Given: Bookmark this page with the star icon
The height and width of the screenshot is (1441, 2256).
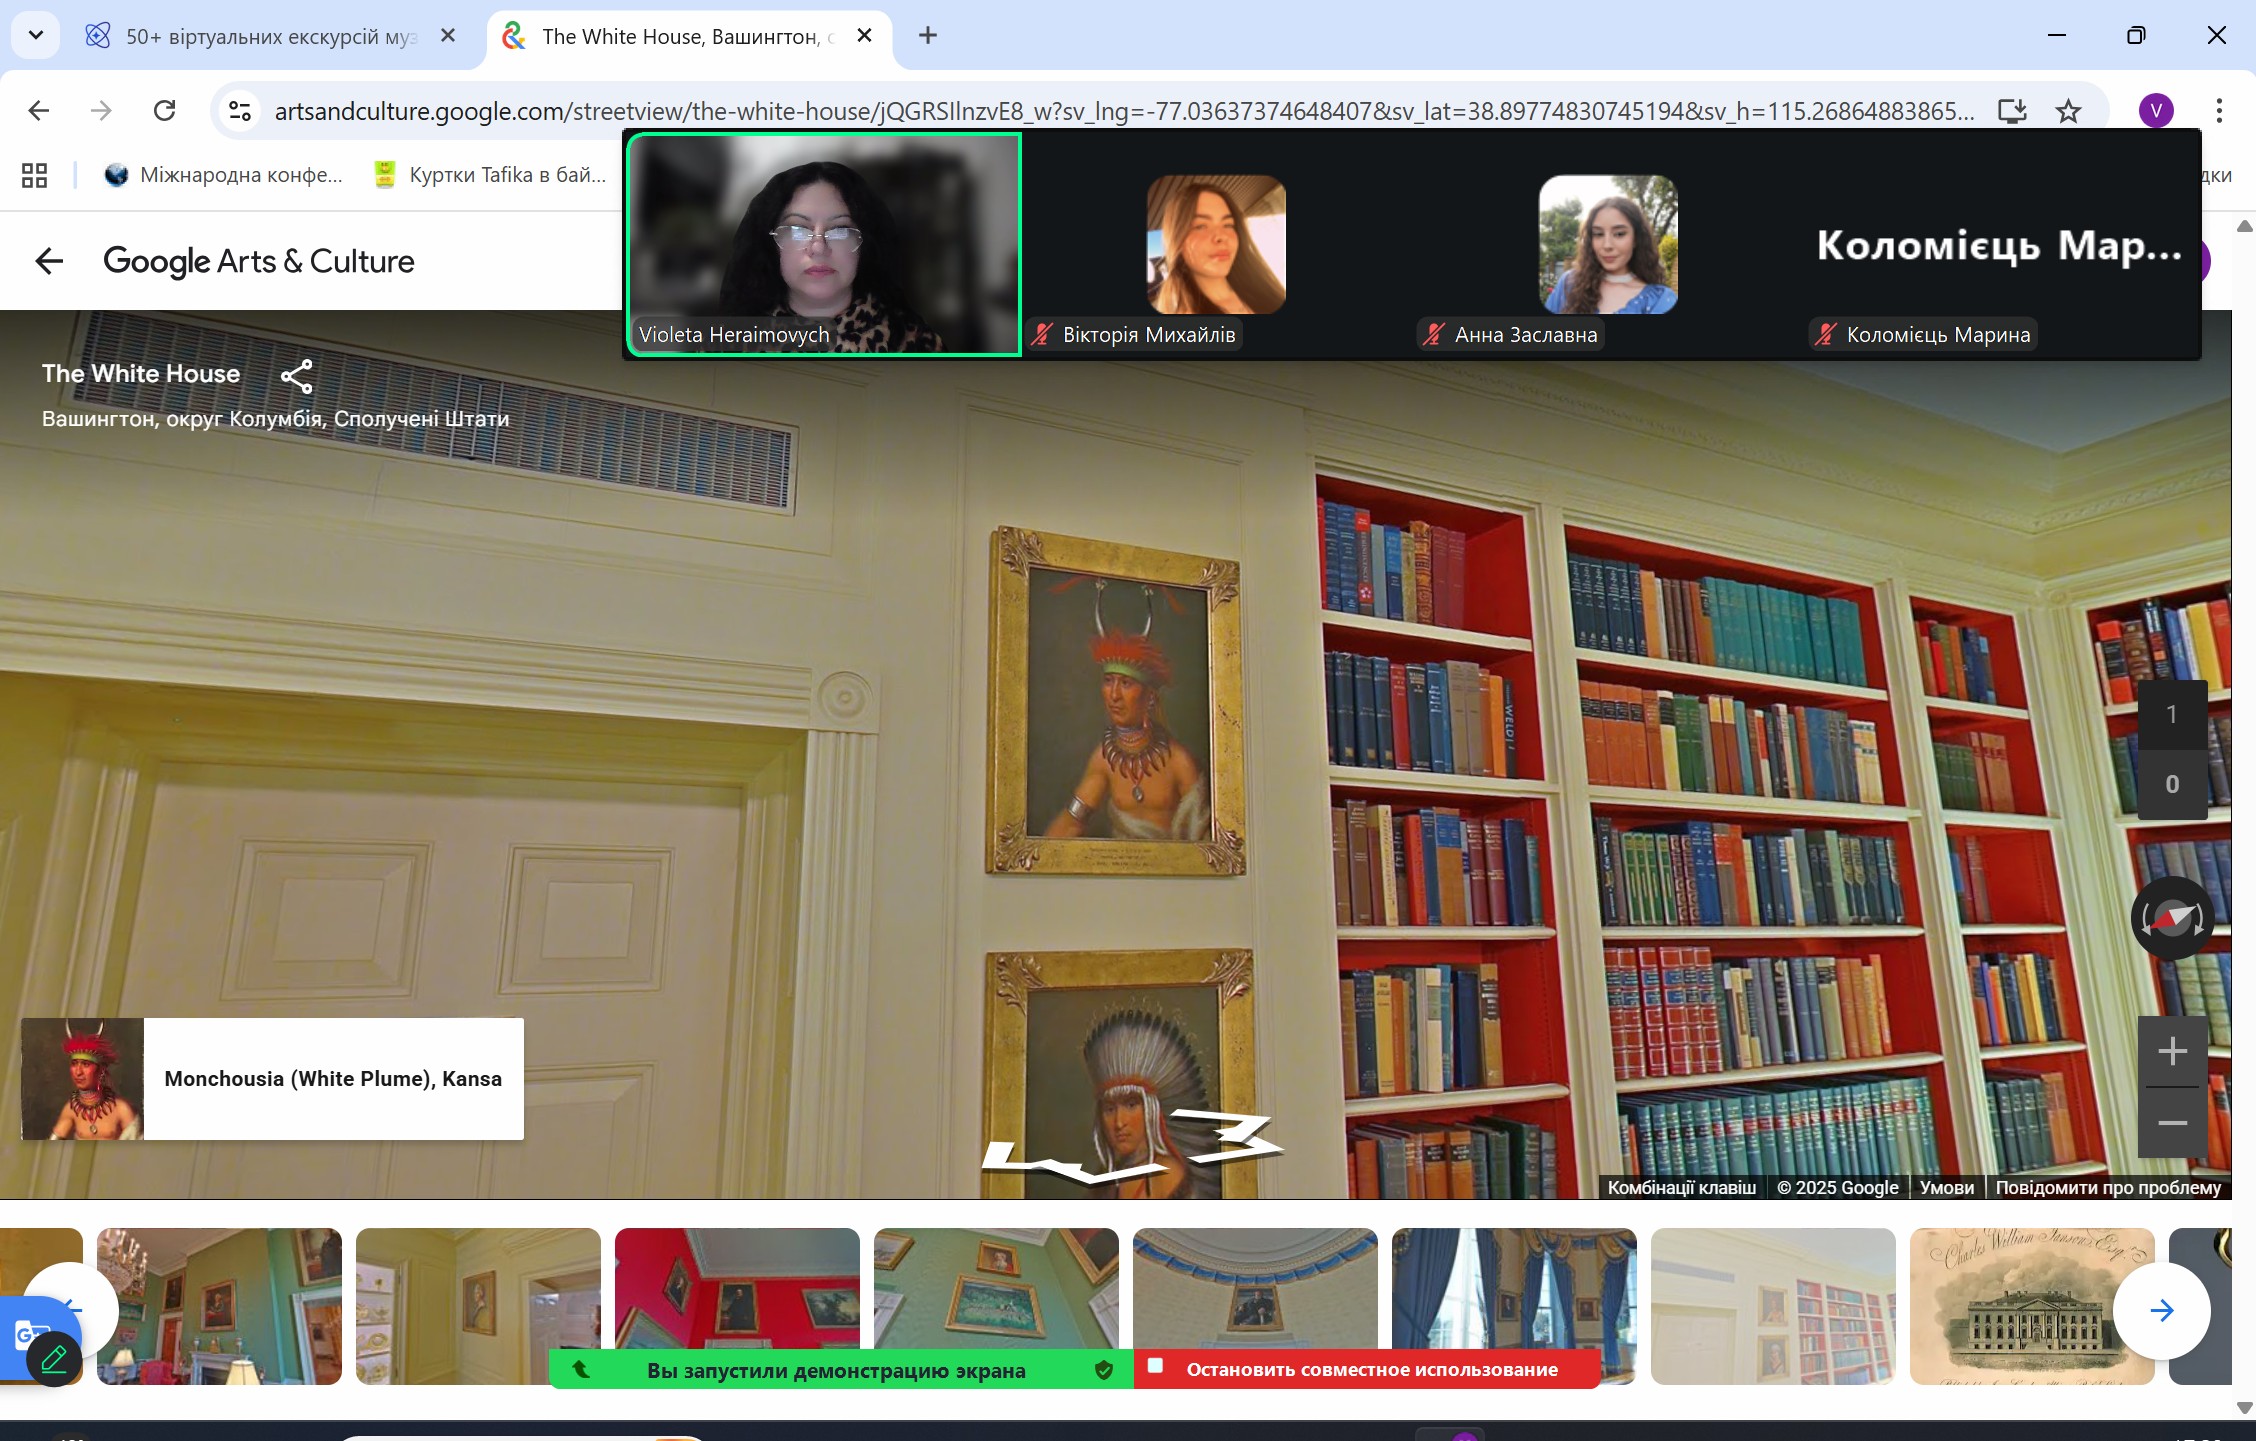Looking at the screenshot, I should pyautogui.click(x=2068, y=111).
